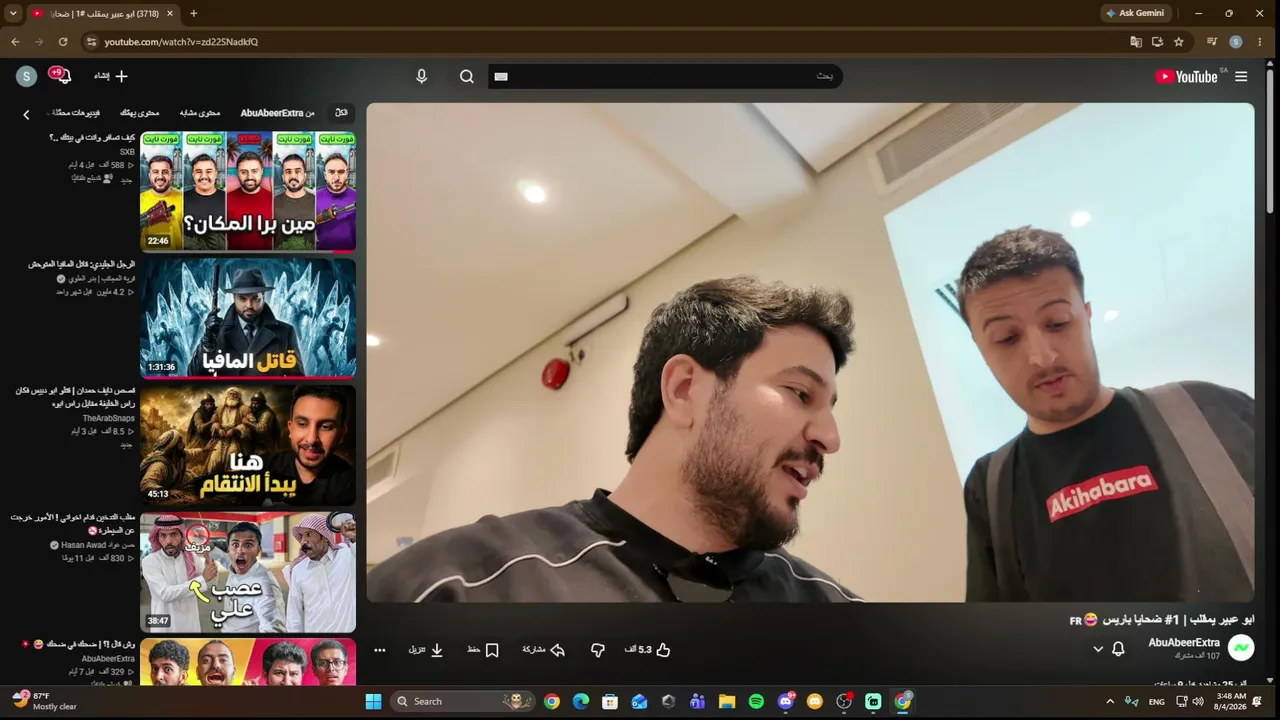The width and height of the screenshot is (1280, 720).
Task: Open the YouTube guide hamburger menu
Action: coord(1241,77)
